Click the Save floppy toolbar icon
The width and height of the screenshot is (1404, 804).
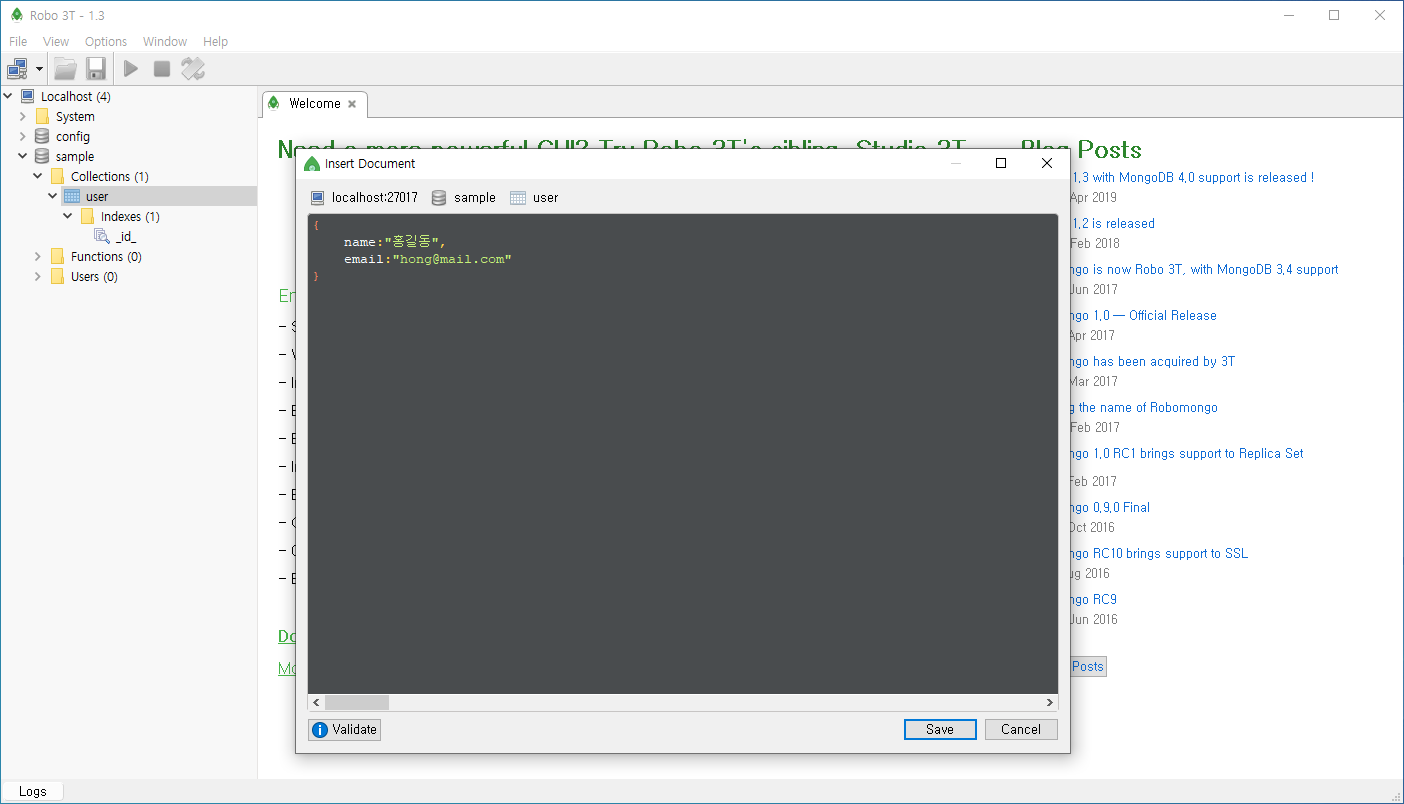pos(96,69)
